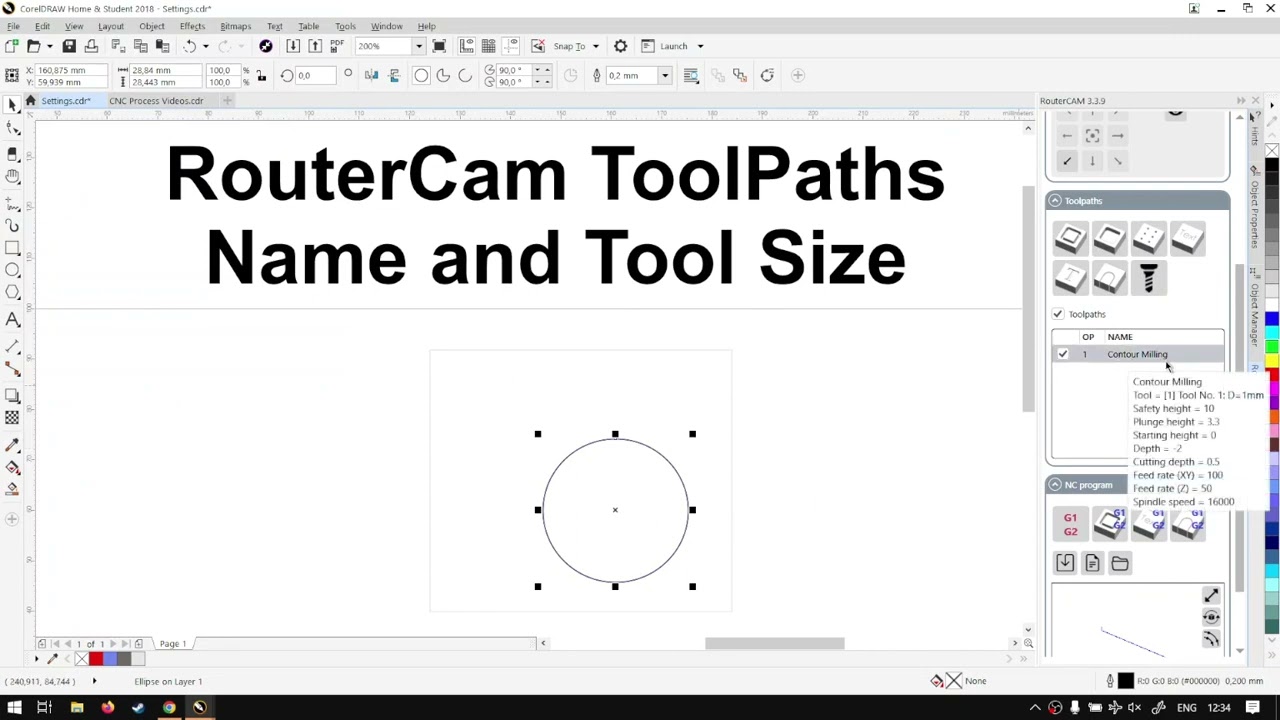
Task: Open the outline width 0,2 mm dropdown
Action: [664, 76]
